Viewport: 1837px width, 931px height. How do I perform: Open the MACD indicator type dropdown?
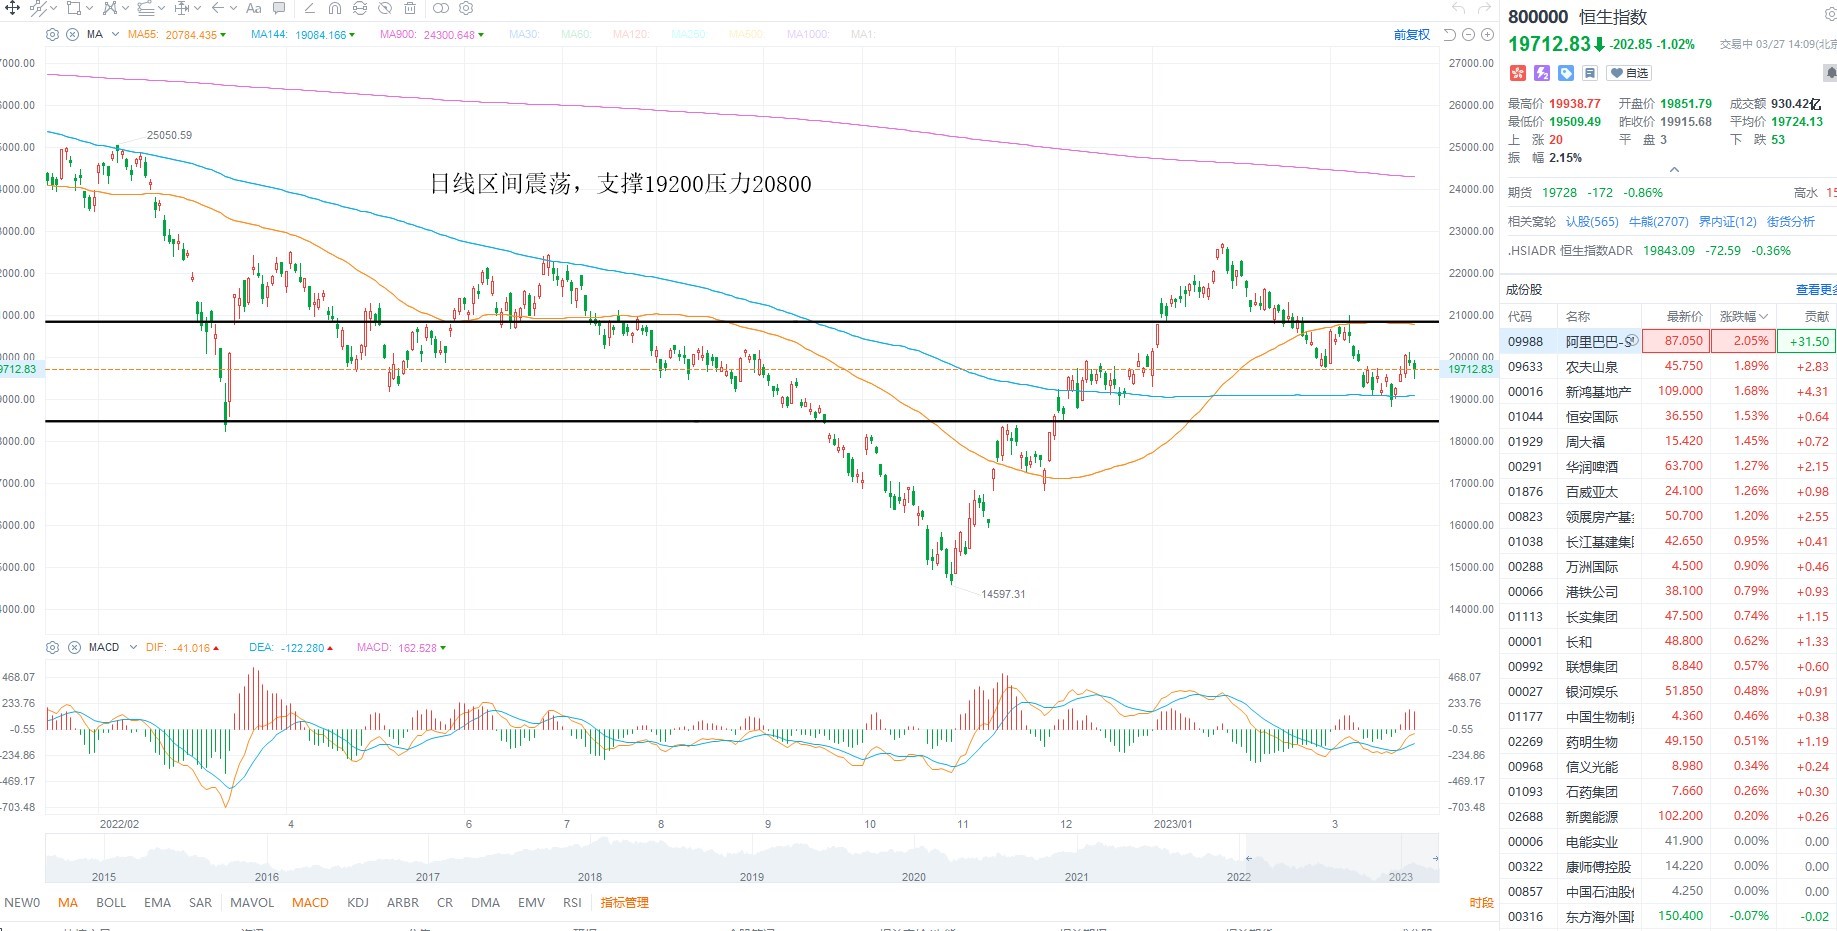[133, 648]
